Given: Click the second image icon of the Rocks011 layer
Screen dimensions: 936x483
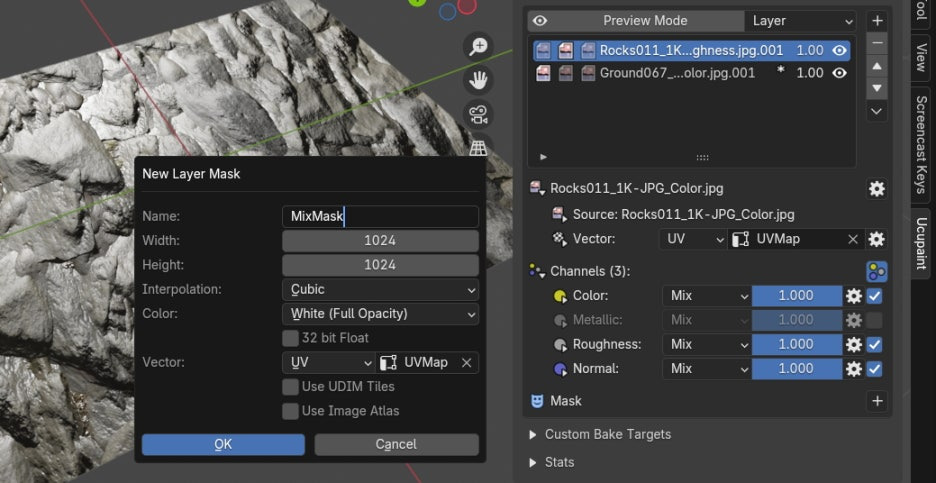Looking at the screenshot, I should pyautogui.click(x=566, y=51).
